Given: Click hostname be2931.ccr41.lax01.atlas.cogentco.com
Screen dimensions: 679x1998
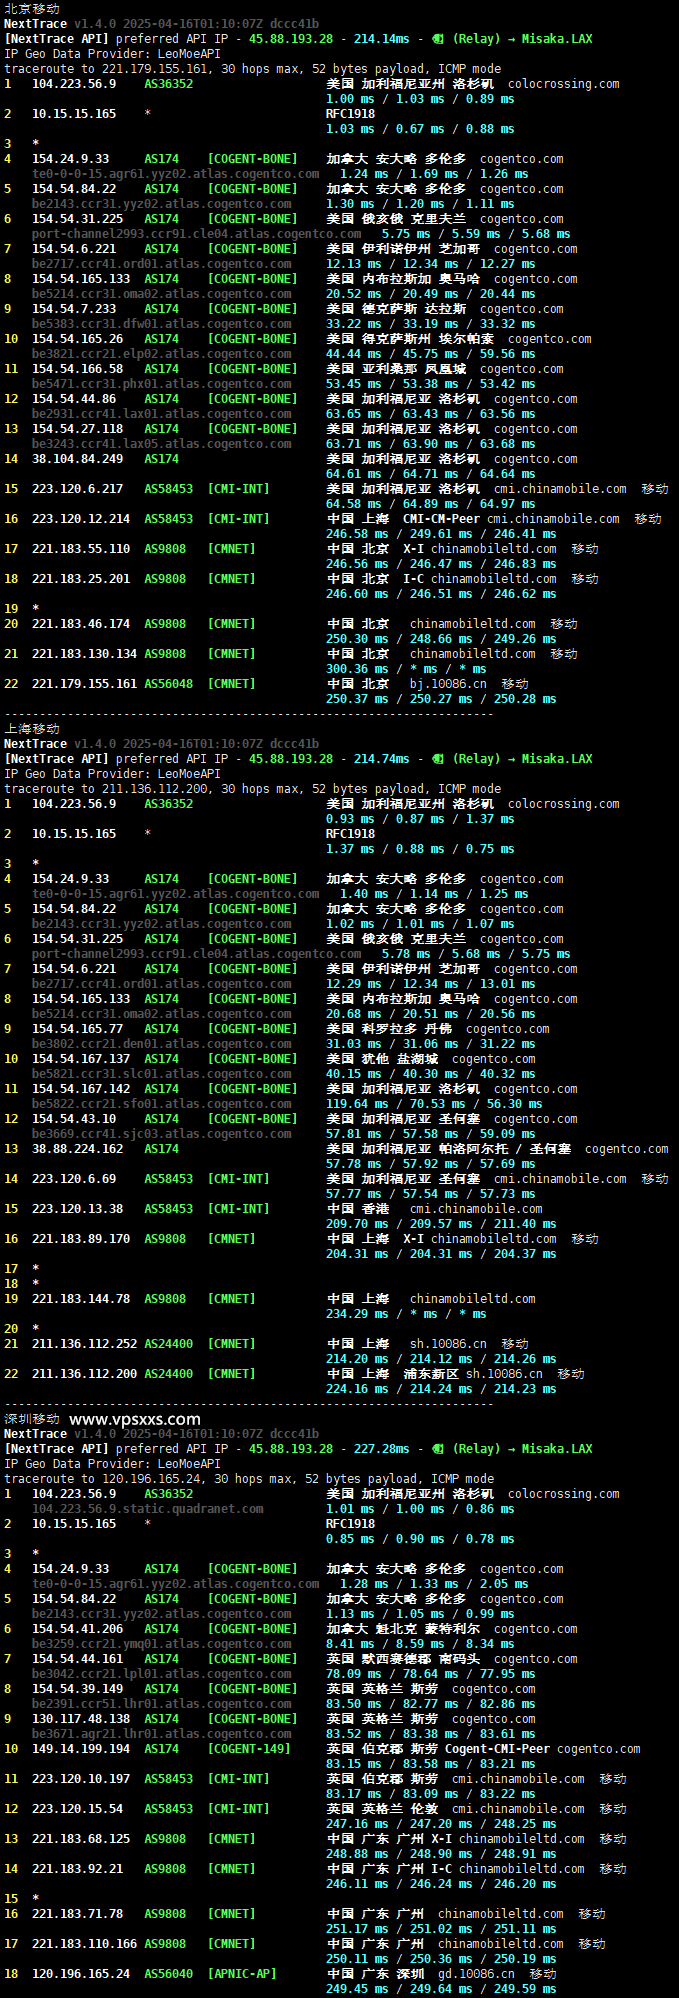Looking at the screenshot, I should point(162,414).
